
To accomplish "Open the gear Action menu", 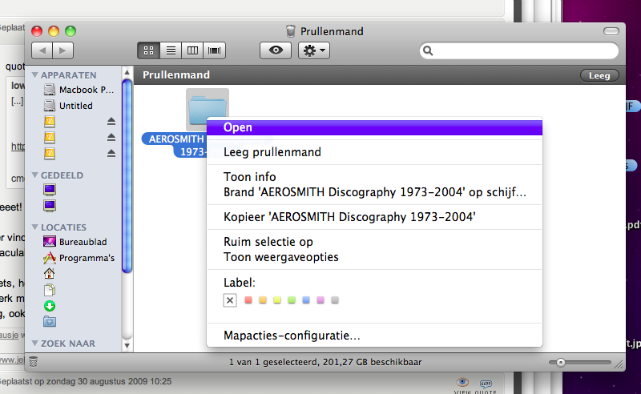I will click(x=314, y=51).
